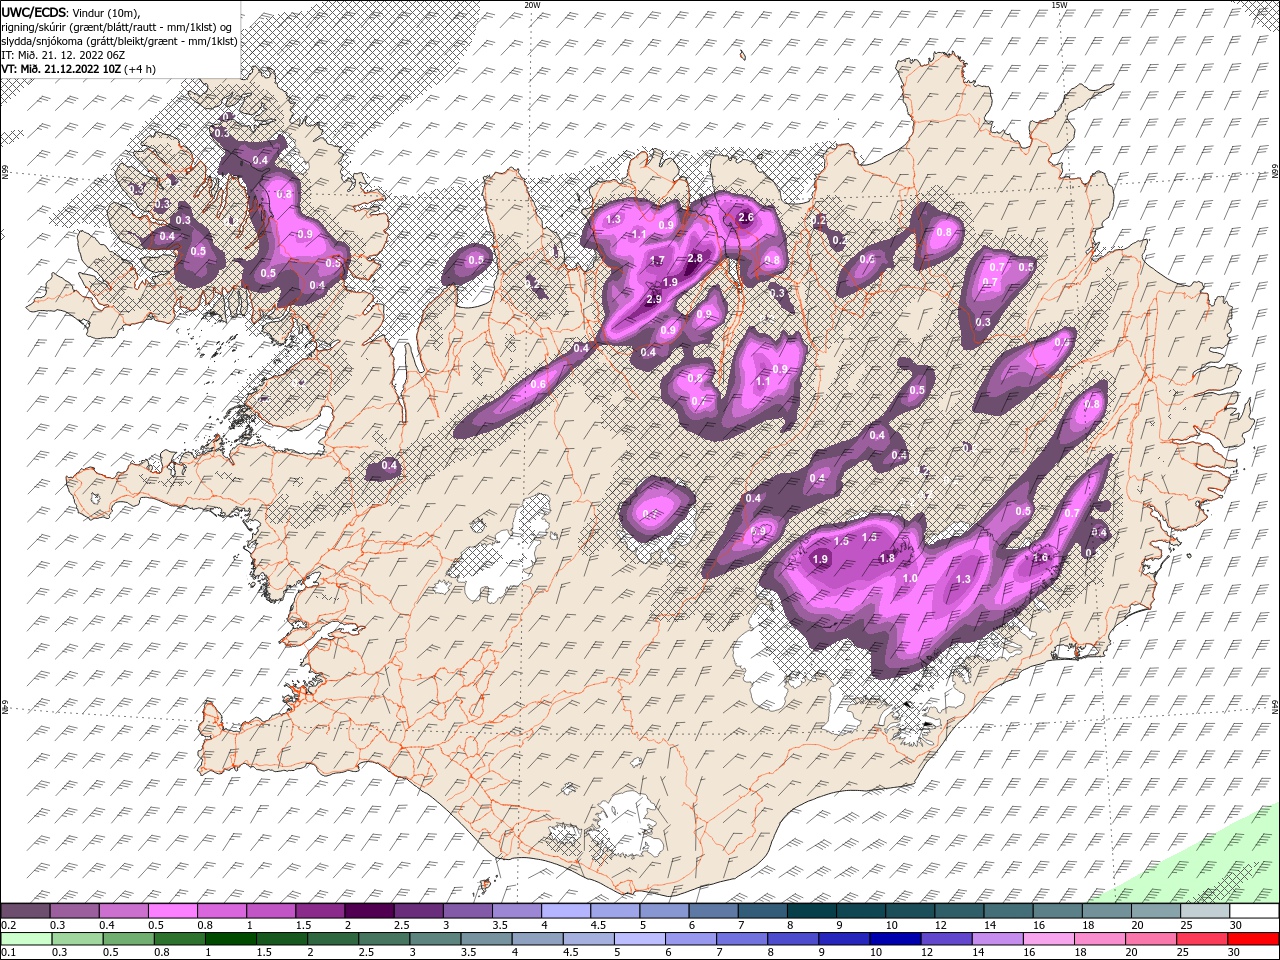
Task: Click the 'slydda/snjókoma' description line
Action: (119, 41)
